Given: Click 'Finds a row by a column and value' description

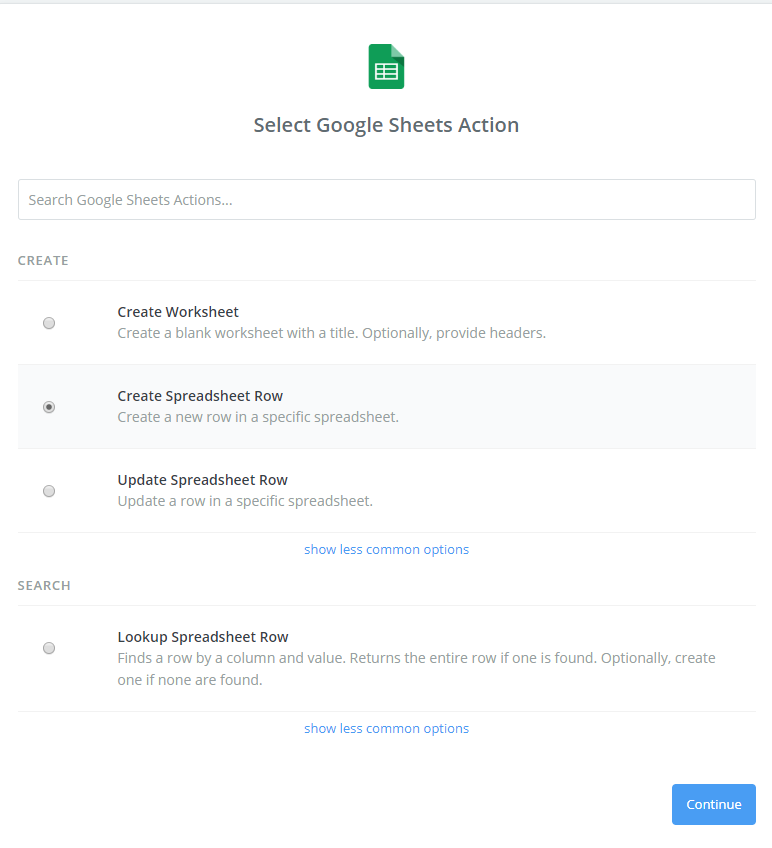Looking at the screenshot, I should pos(417,668).
